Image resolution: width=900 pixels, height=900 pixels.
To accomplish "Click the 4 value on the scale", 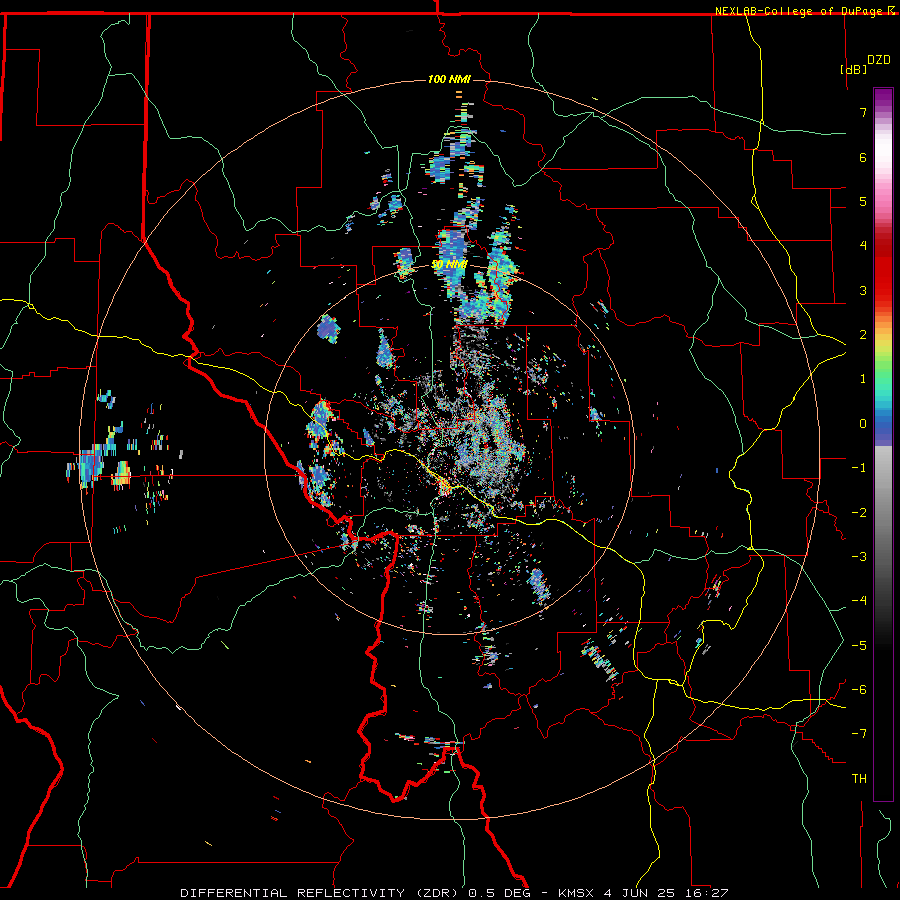I will tap(863, 246).
